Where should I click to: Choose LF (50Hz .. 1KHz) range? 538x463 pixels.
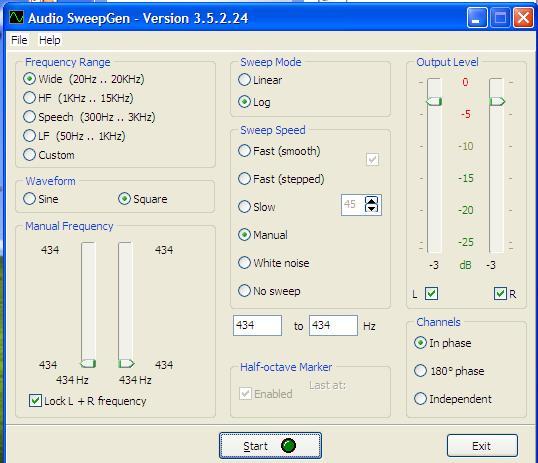click(x=74, y=136)
